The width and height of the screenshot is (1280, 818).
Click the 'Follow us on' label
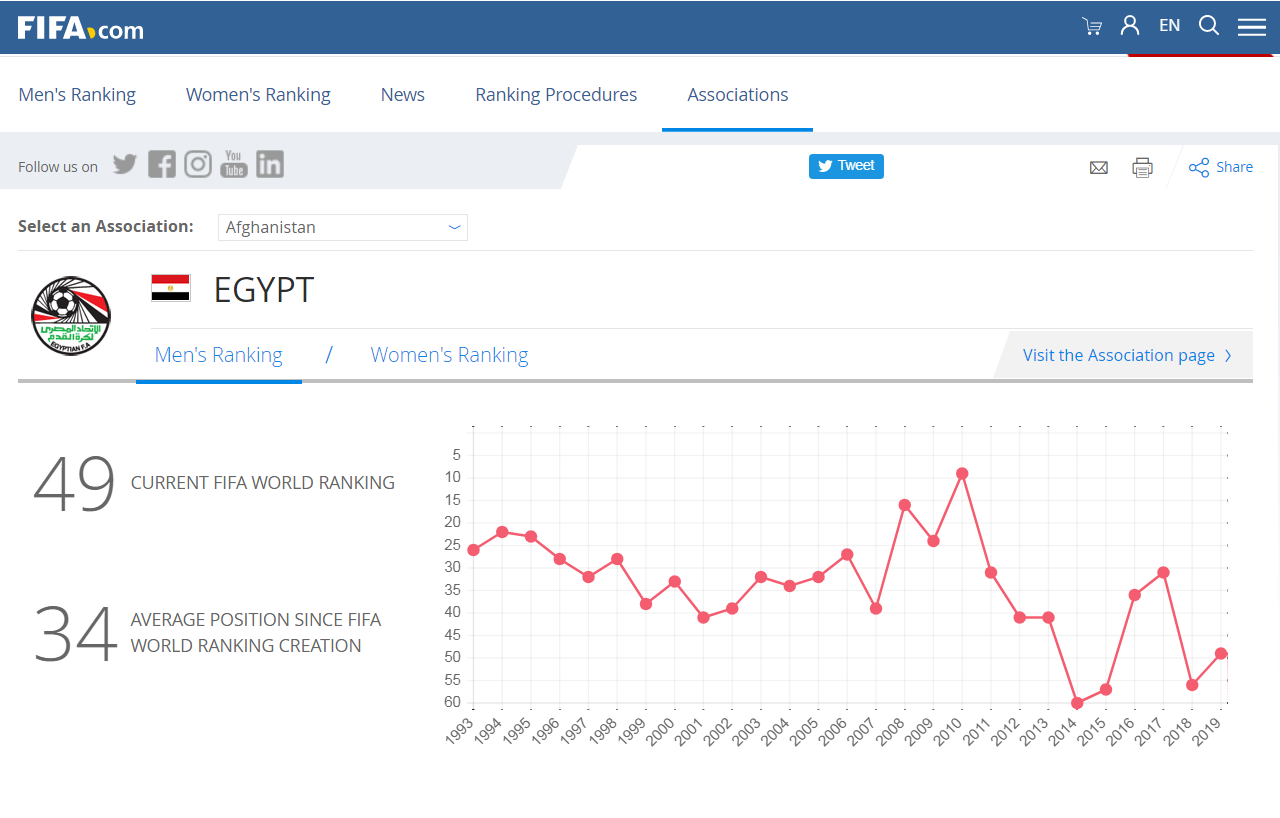58,167
